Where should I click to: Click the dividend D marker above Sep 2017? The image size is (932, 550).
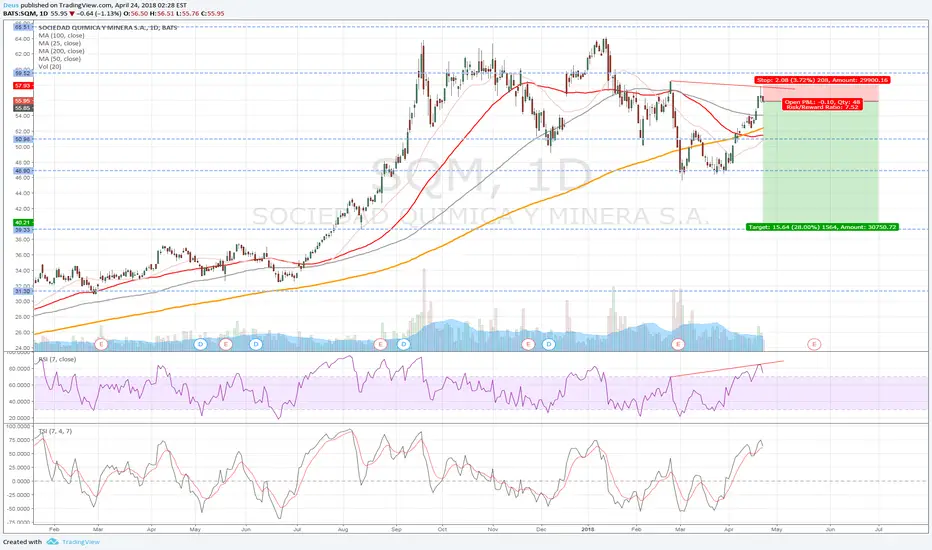coord(404,344)
